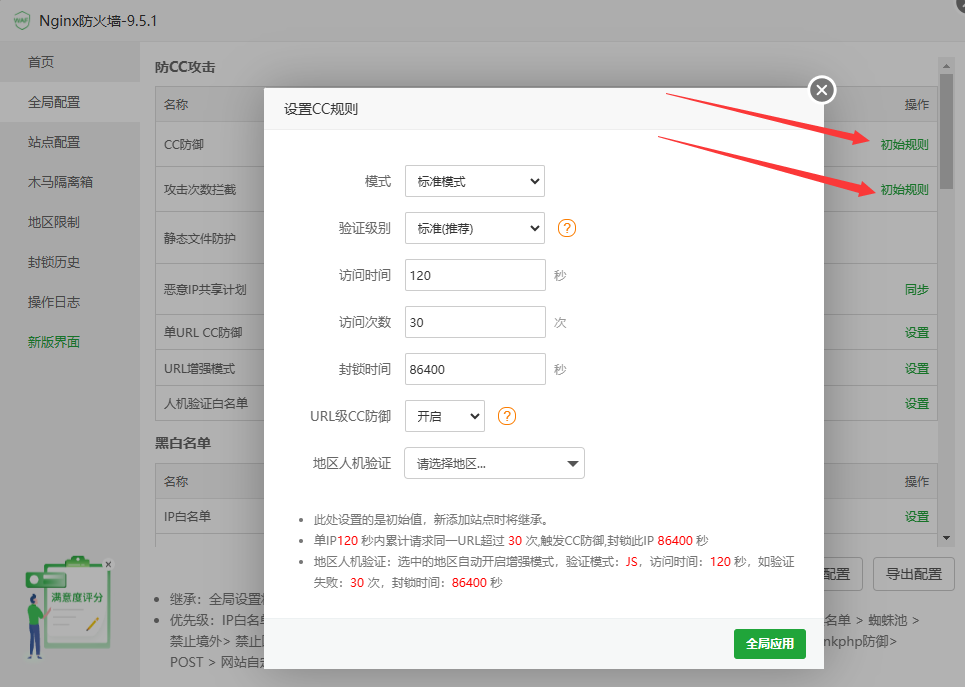Click the WAF shield logo icon

tap(22, 21)
